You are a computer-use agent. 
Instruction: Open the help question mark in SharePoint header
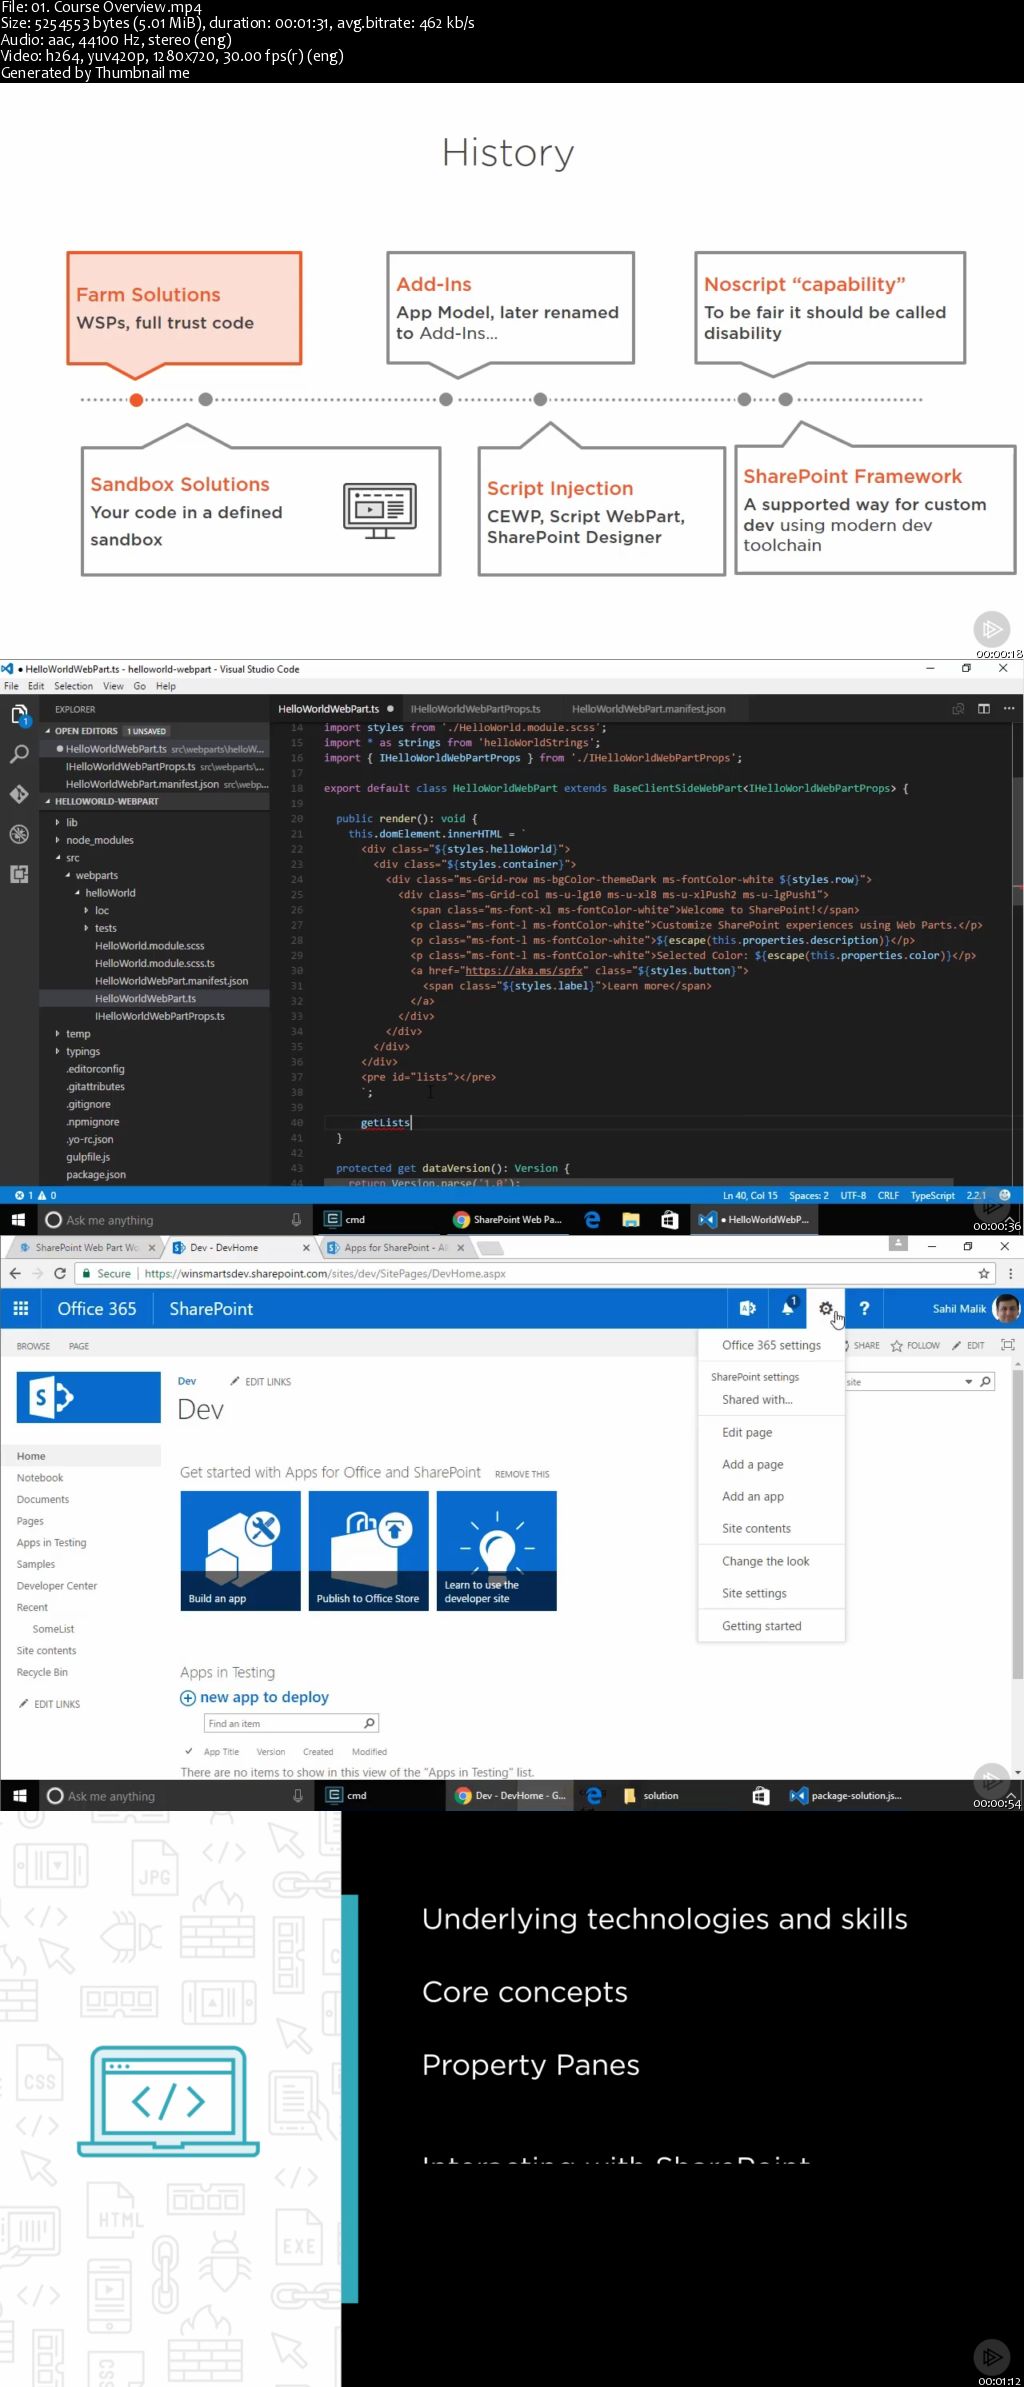click(865, 1308)
